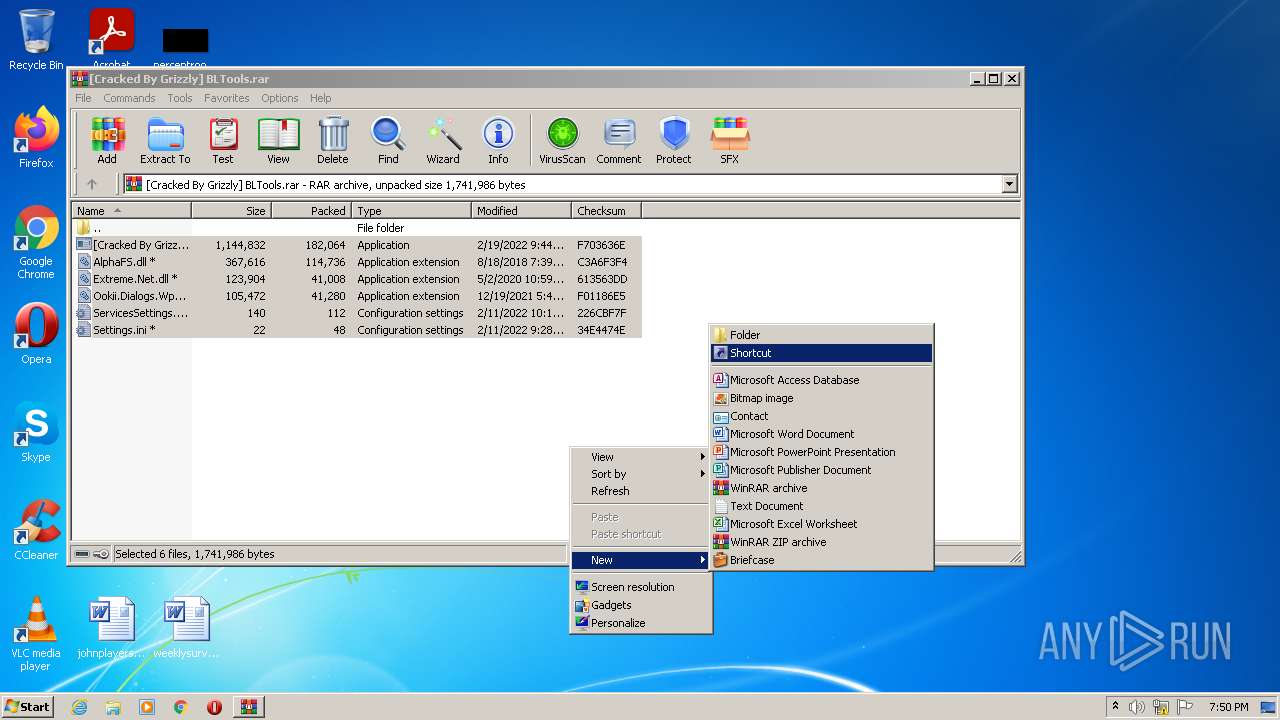Click WinRAR taskbar button
The width and height of the screenshot is (1280, 720).
(x=248, y=707)
